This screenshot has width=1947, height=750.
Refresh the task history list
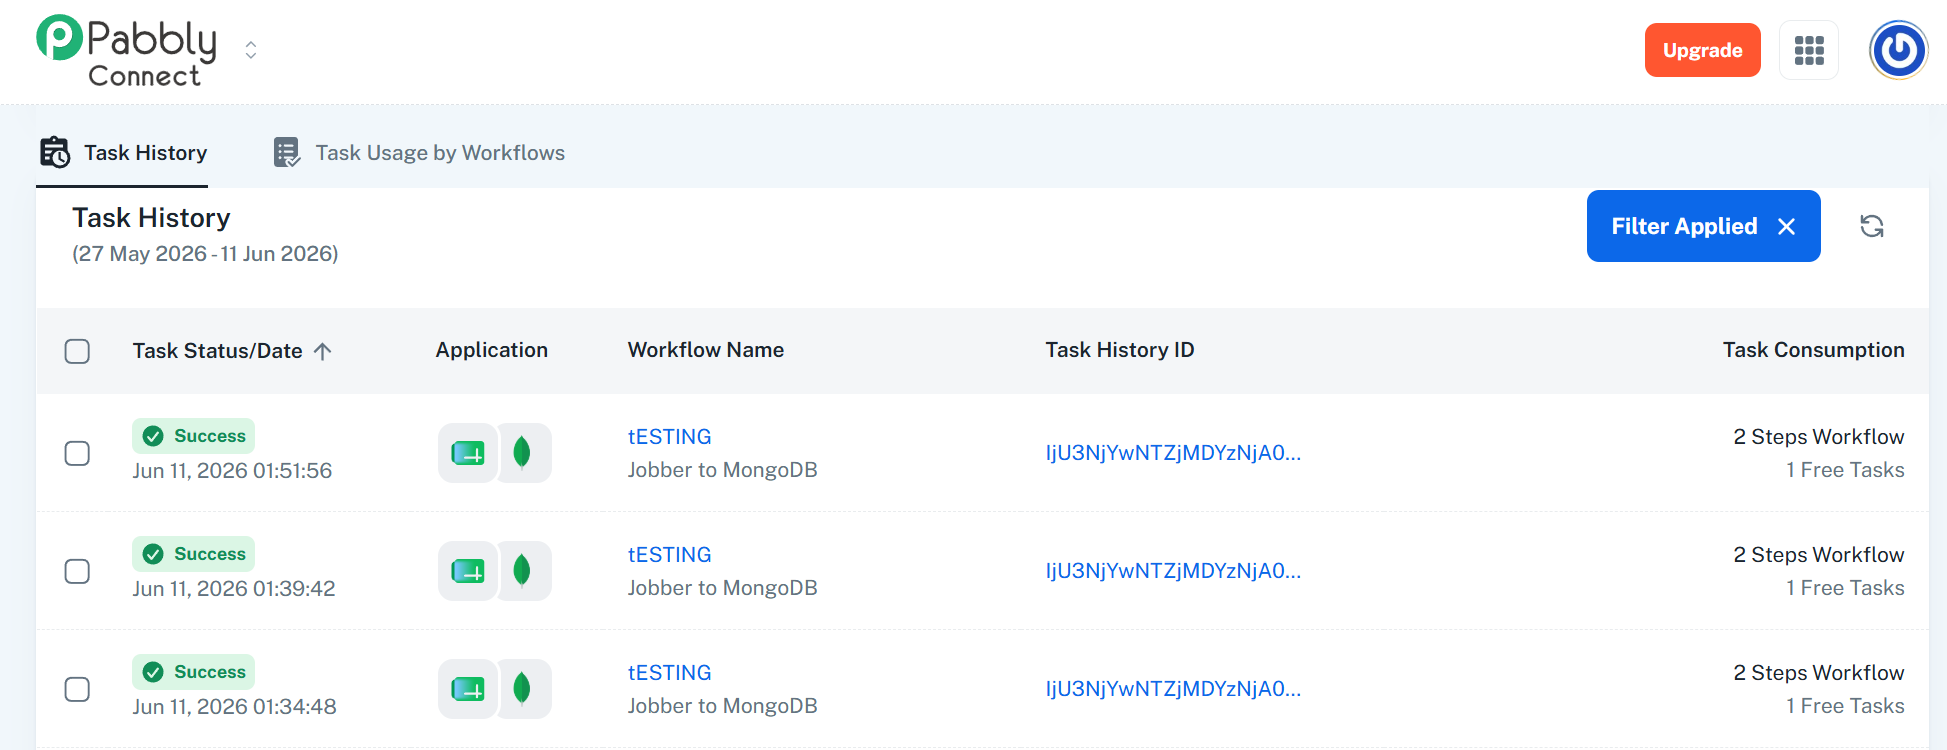tap(1872, 227)
